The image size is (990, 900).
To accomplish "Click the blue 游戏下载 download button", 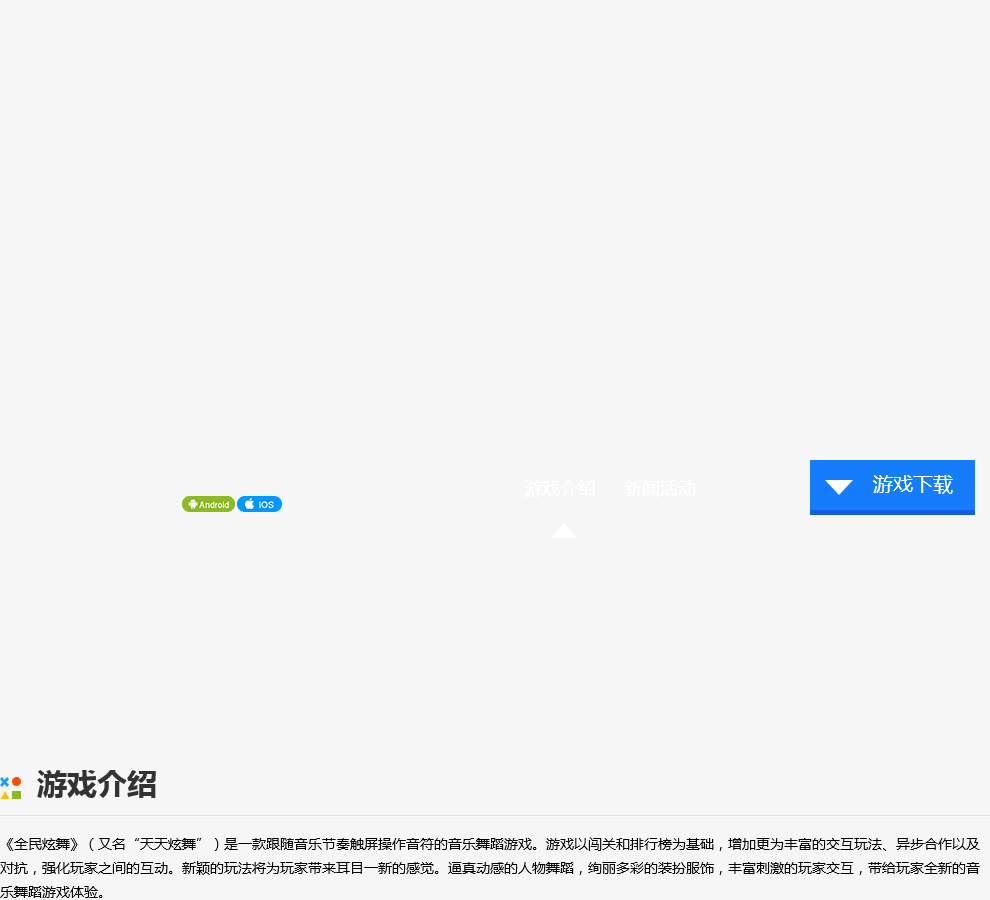I will click(892, 487).
